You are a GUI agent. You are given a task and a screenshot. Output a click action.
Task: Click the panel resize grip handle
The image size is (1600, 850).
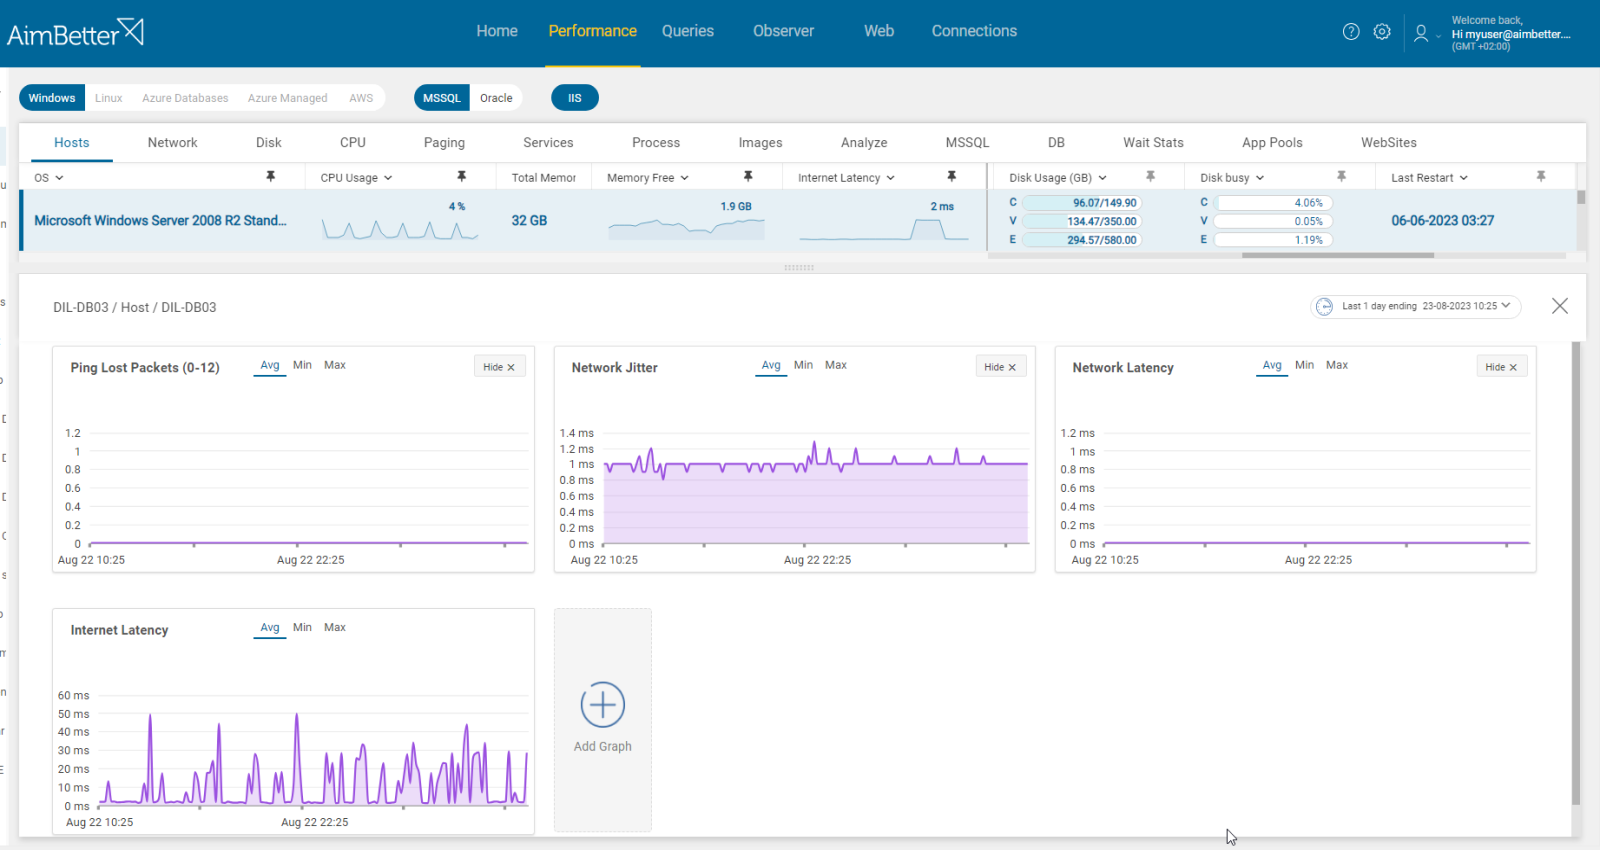[799, 268]
